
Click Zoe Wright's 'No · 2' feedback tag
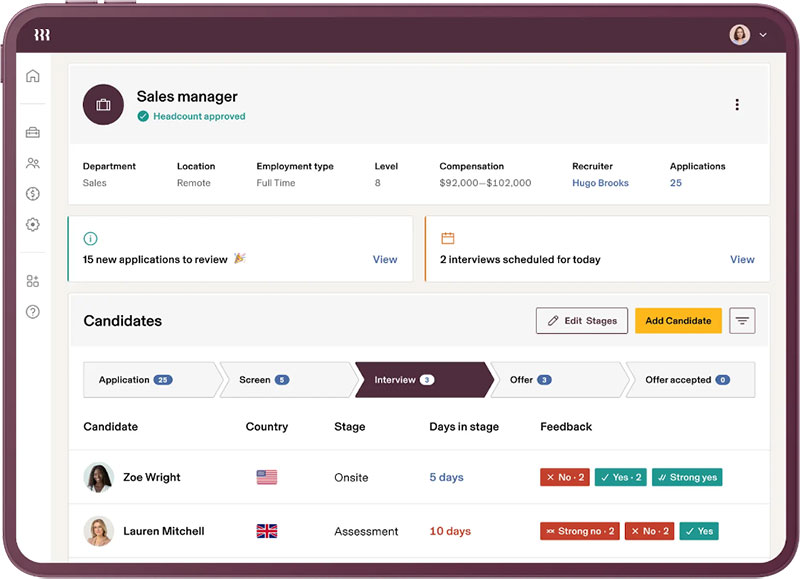click(565, 477)
